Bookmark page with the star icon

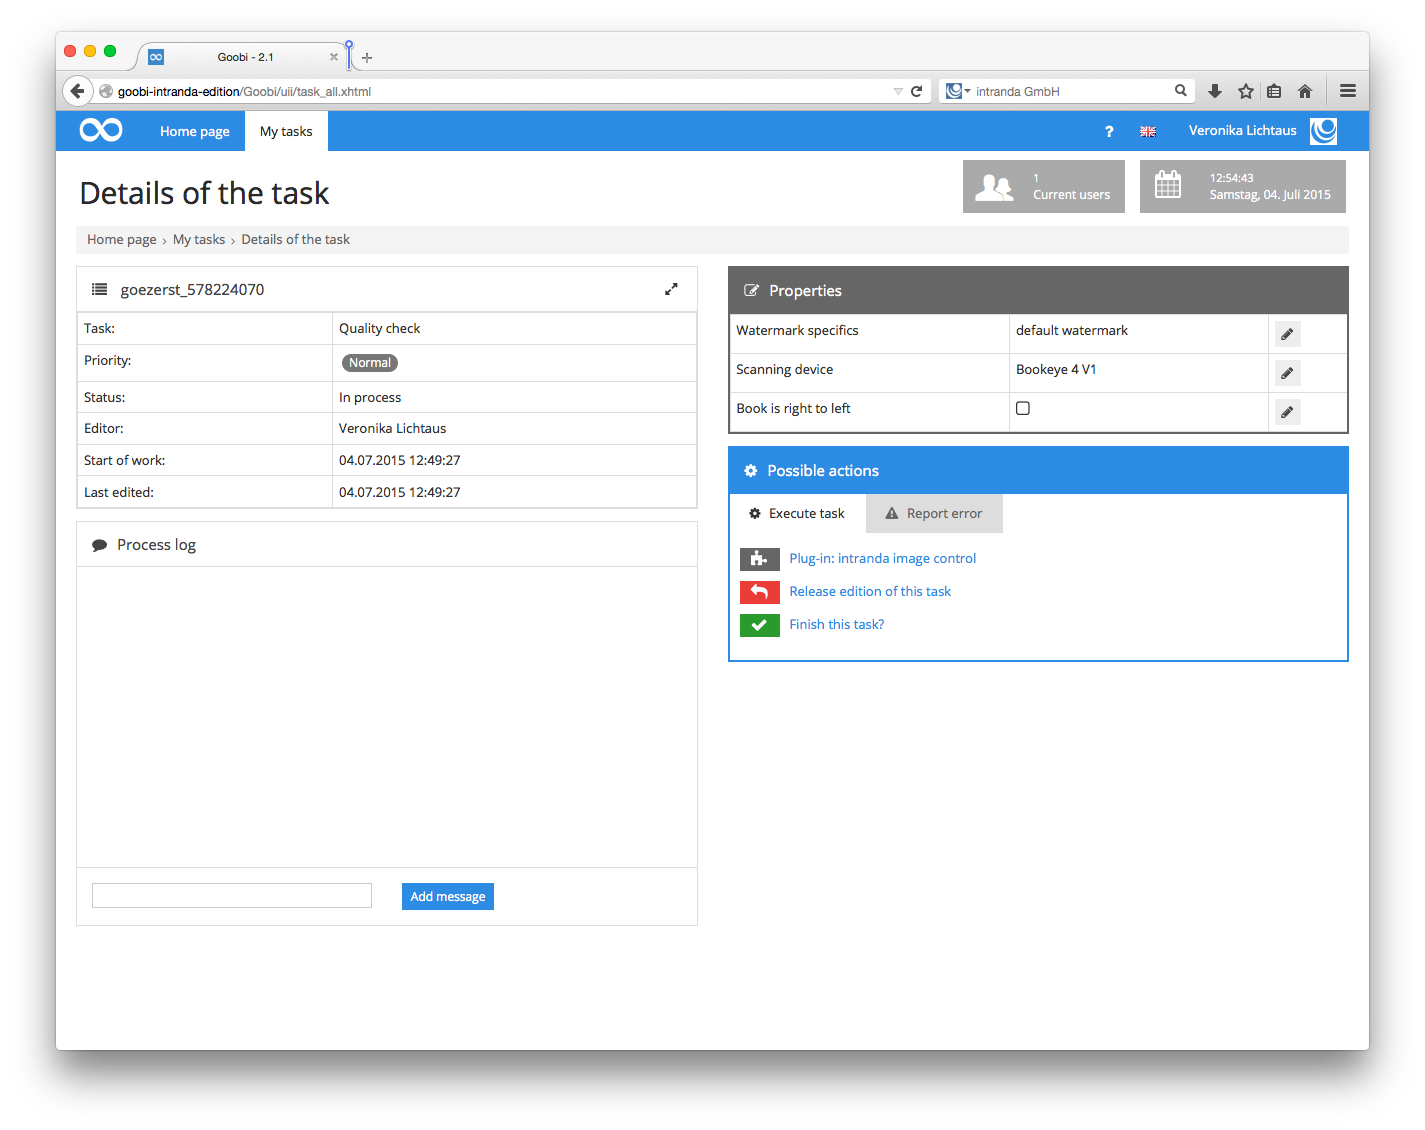tap(1246, 91)
